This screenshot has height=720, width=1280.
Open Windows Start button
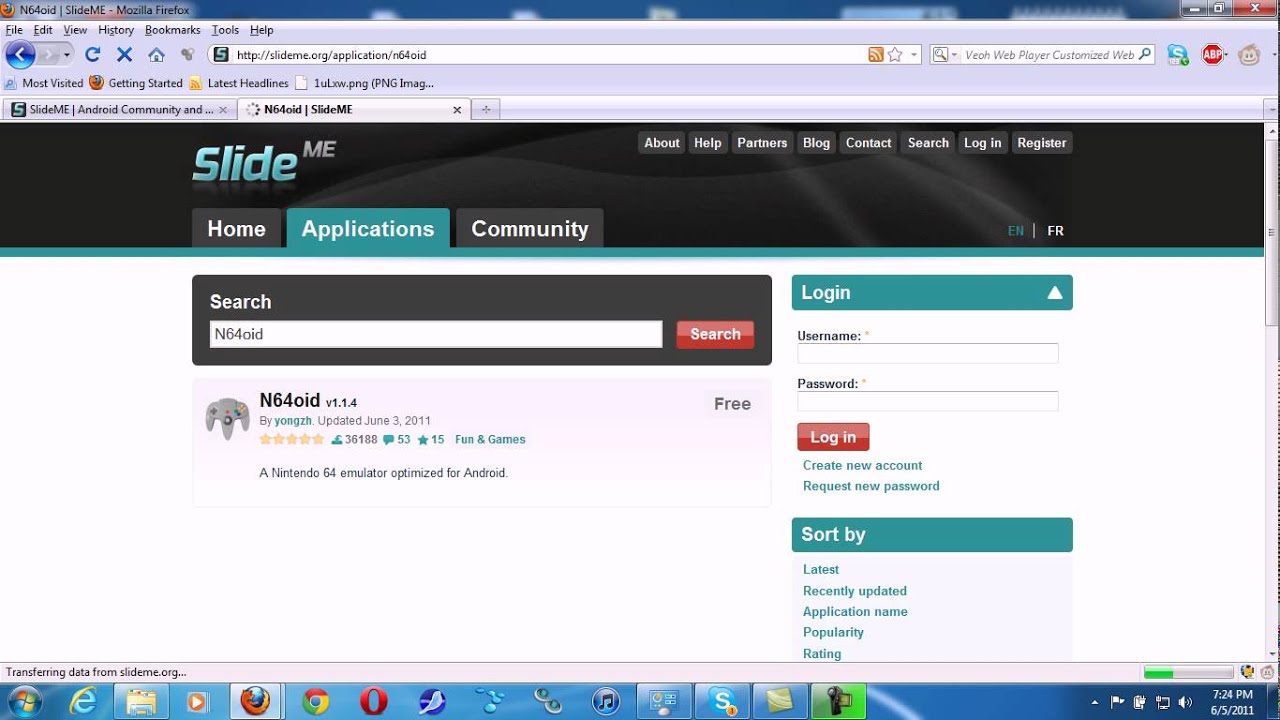[x=22, y=701]
